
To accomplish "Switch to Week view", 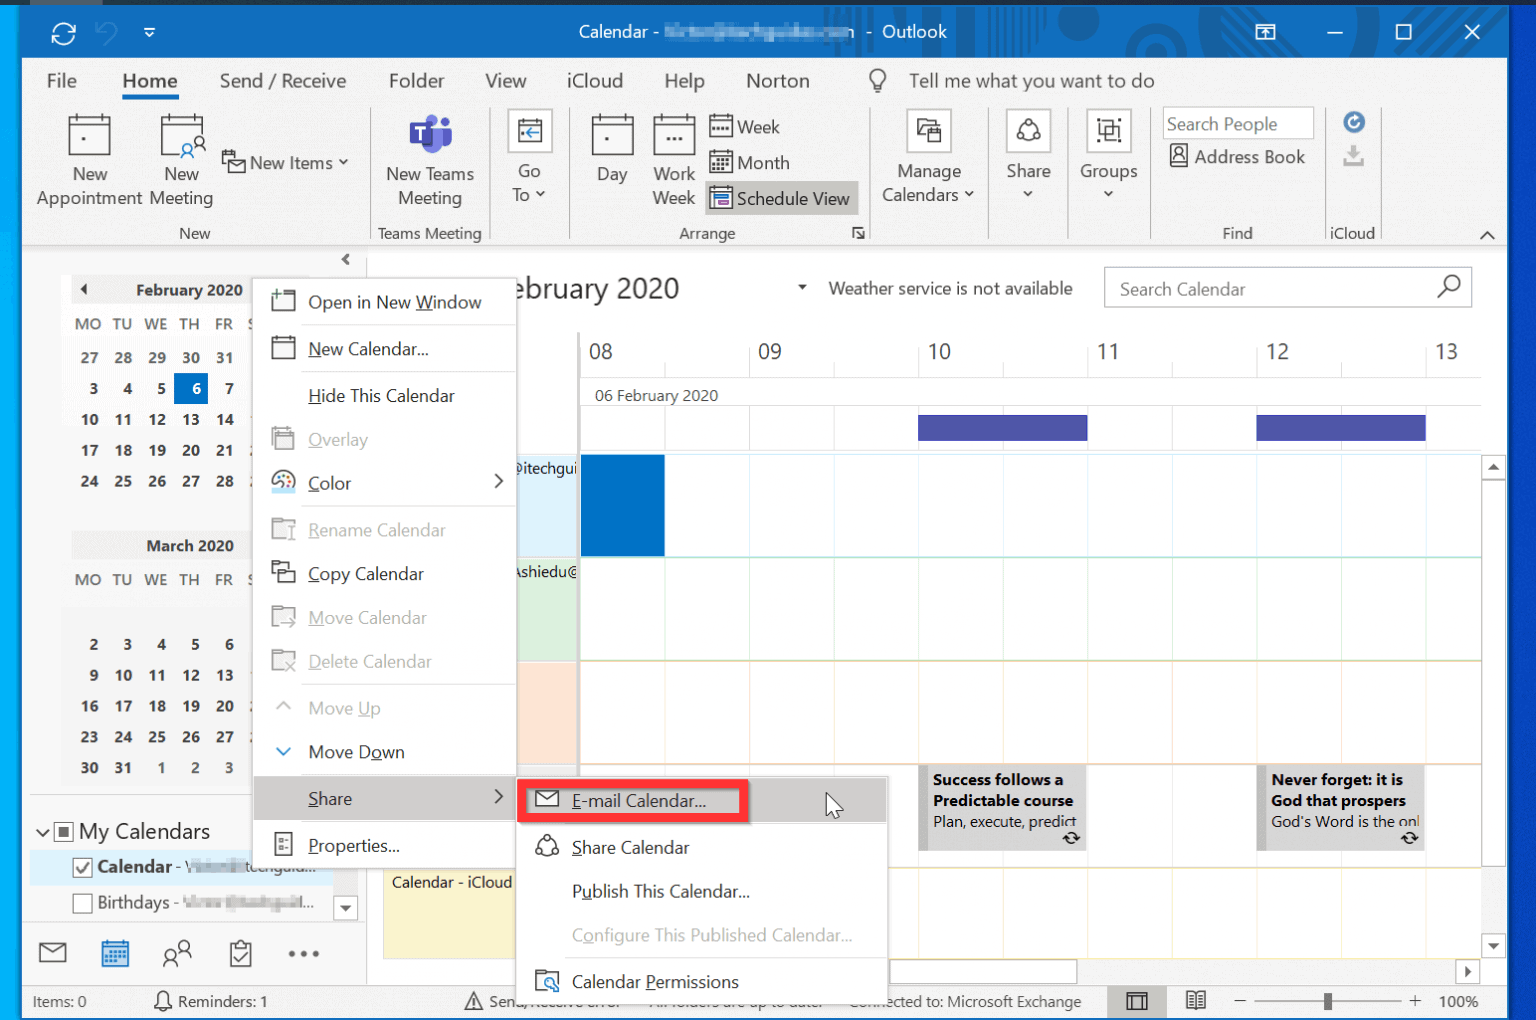I will tap(744, 127).
